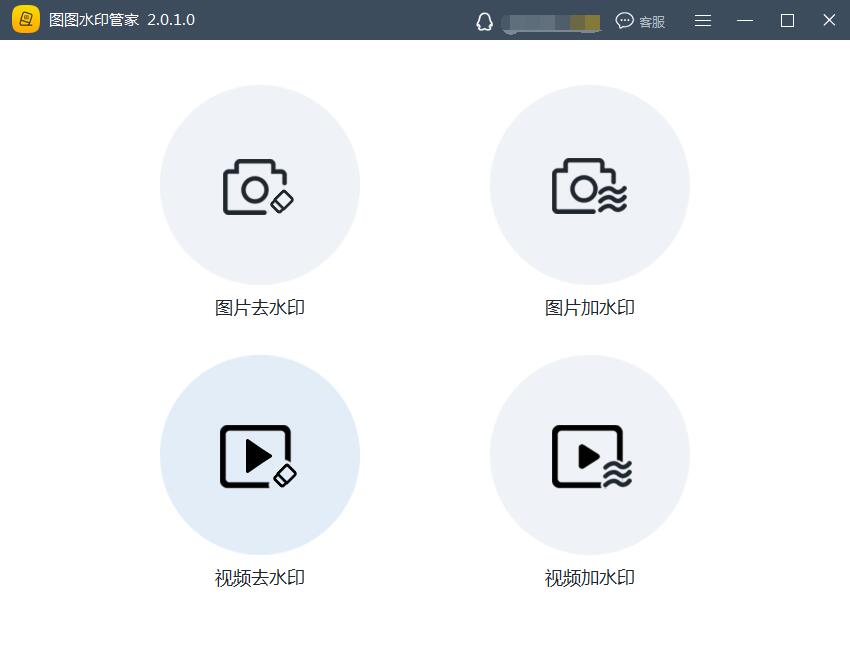This screenshot has height=650, width=850.
Task: Select the video add-watermark play icon
Action: [589, 456]
